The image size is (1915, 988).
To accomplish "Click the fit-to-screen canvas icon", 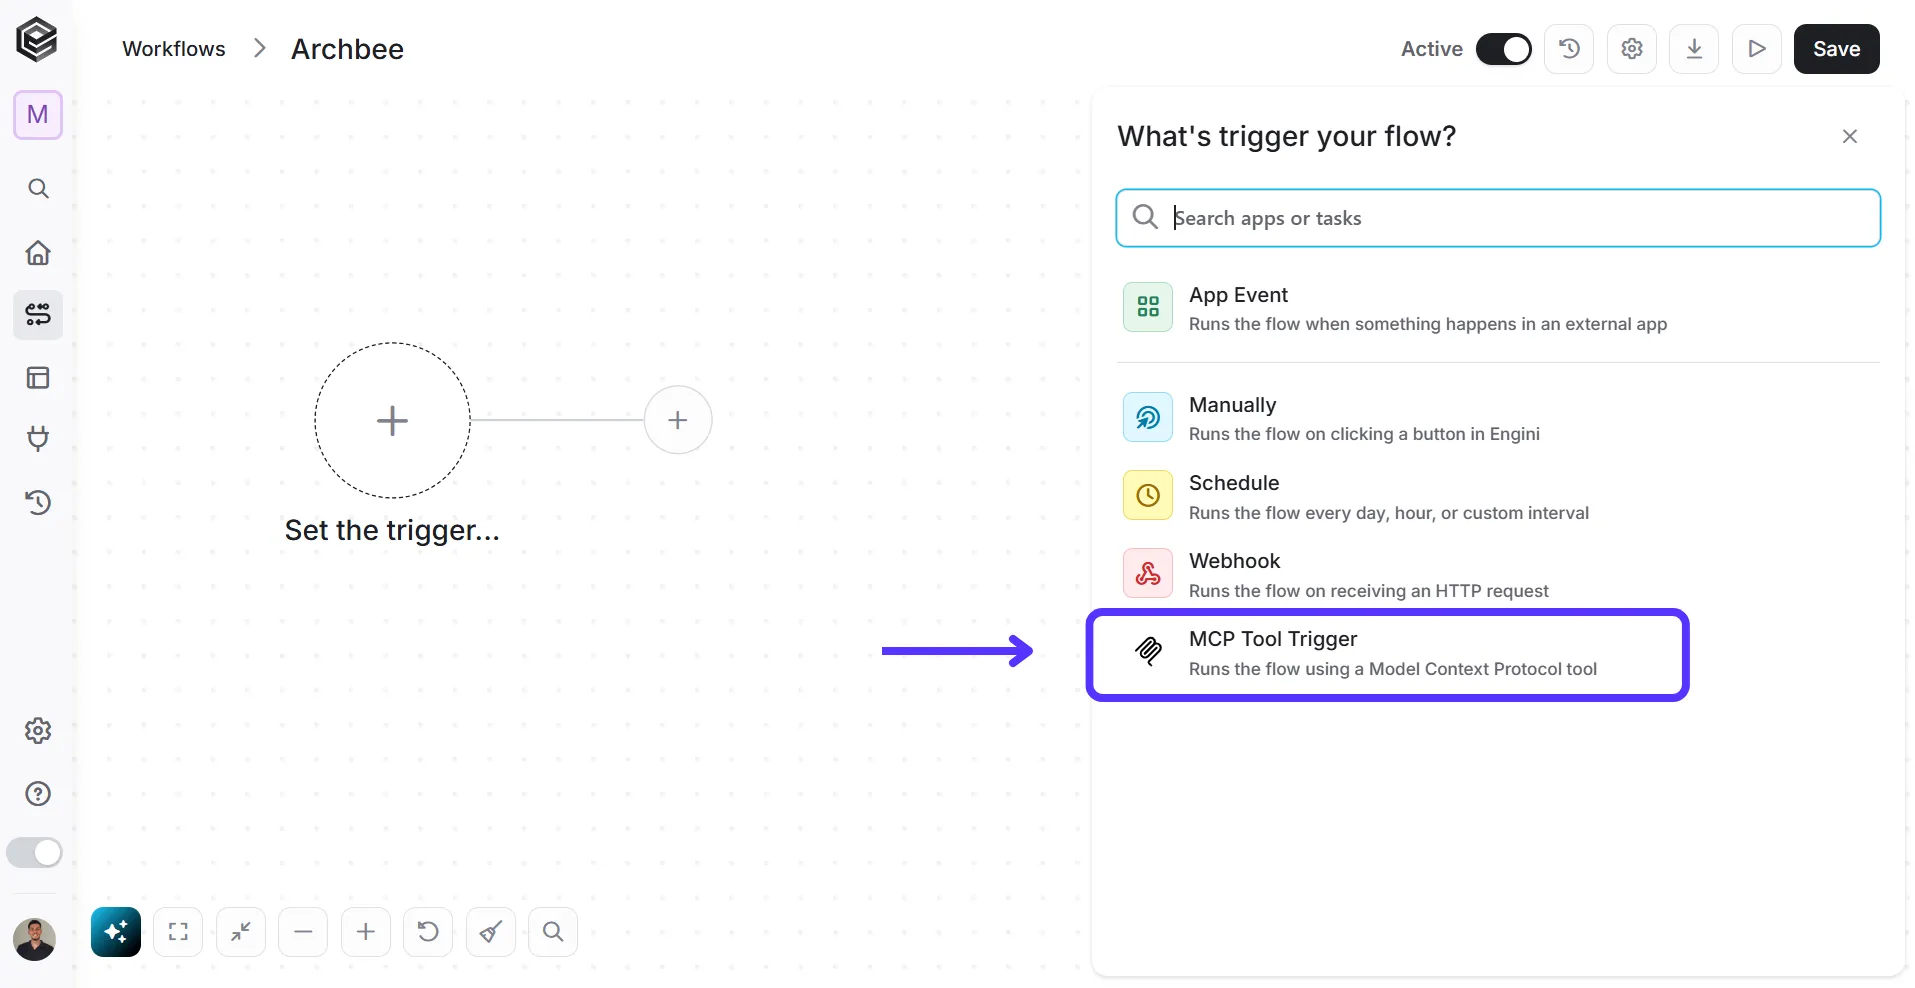I will (178, 932).
